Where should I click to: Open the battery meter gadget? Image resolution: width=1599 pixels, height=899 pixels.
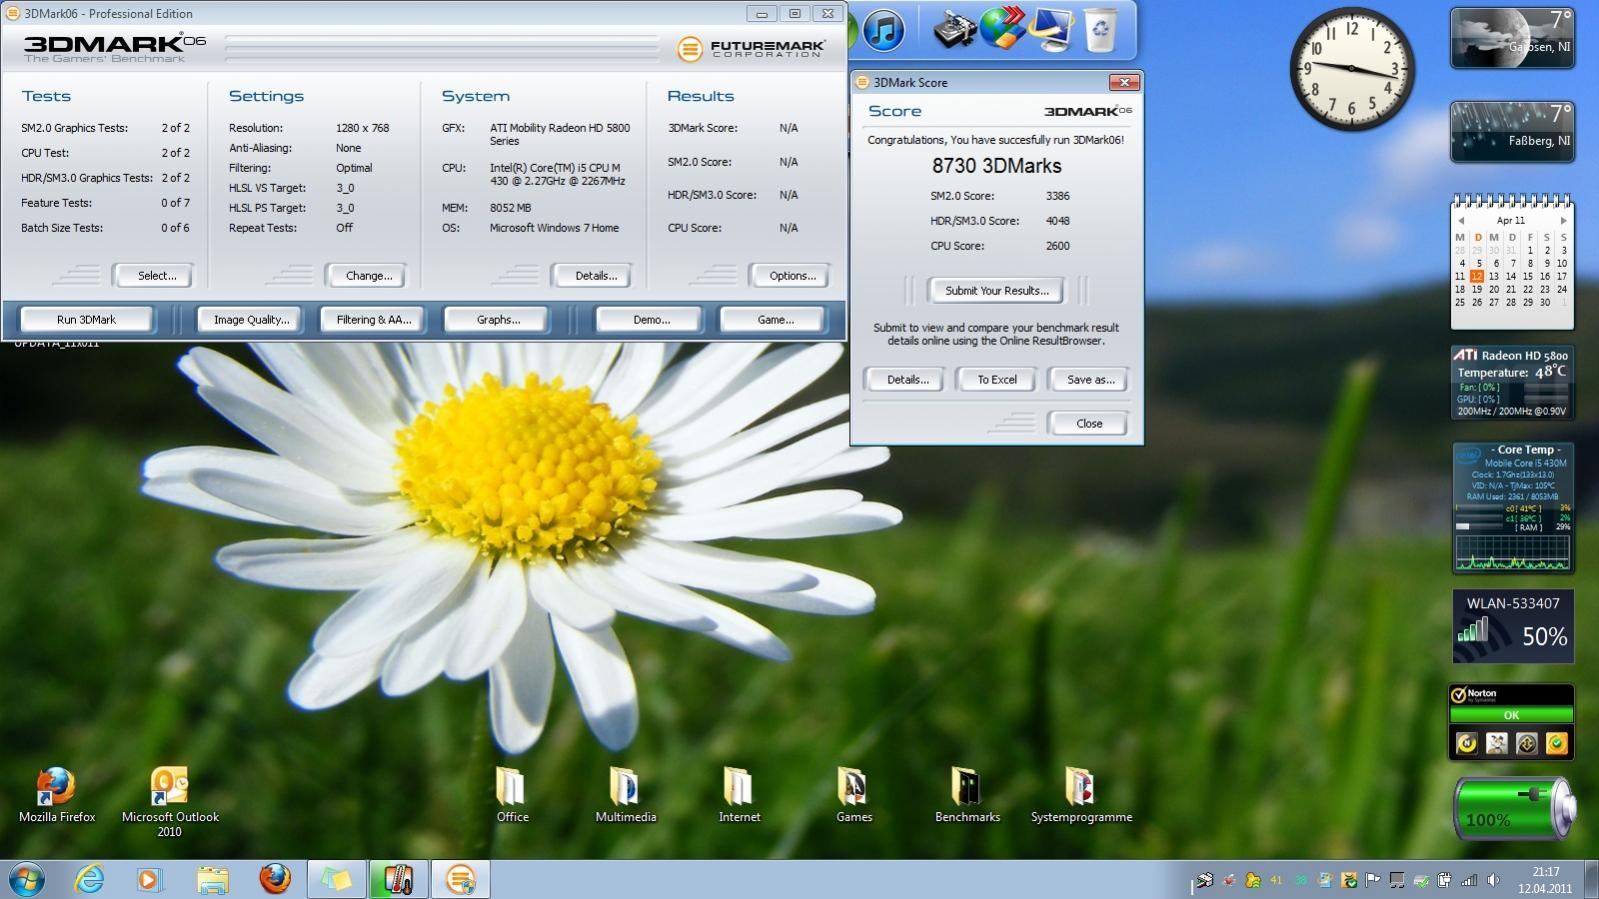click(x=1513, y=808)
